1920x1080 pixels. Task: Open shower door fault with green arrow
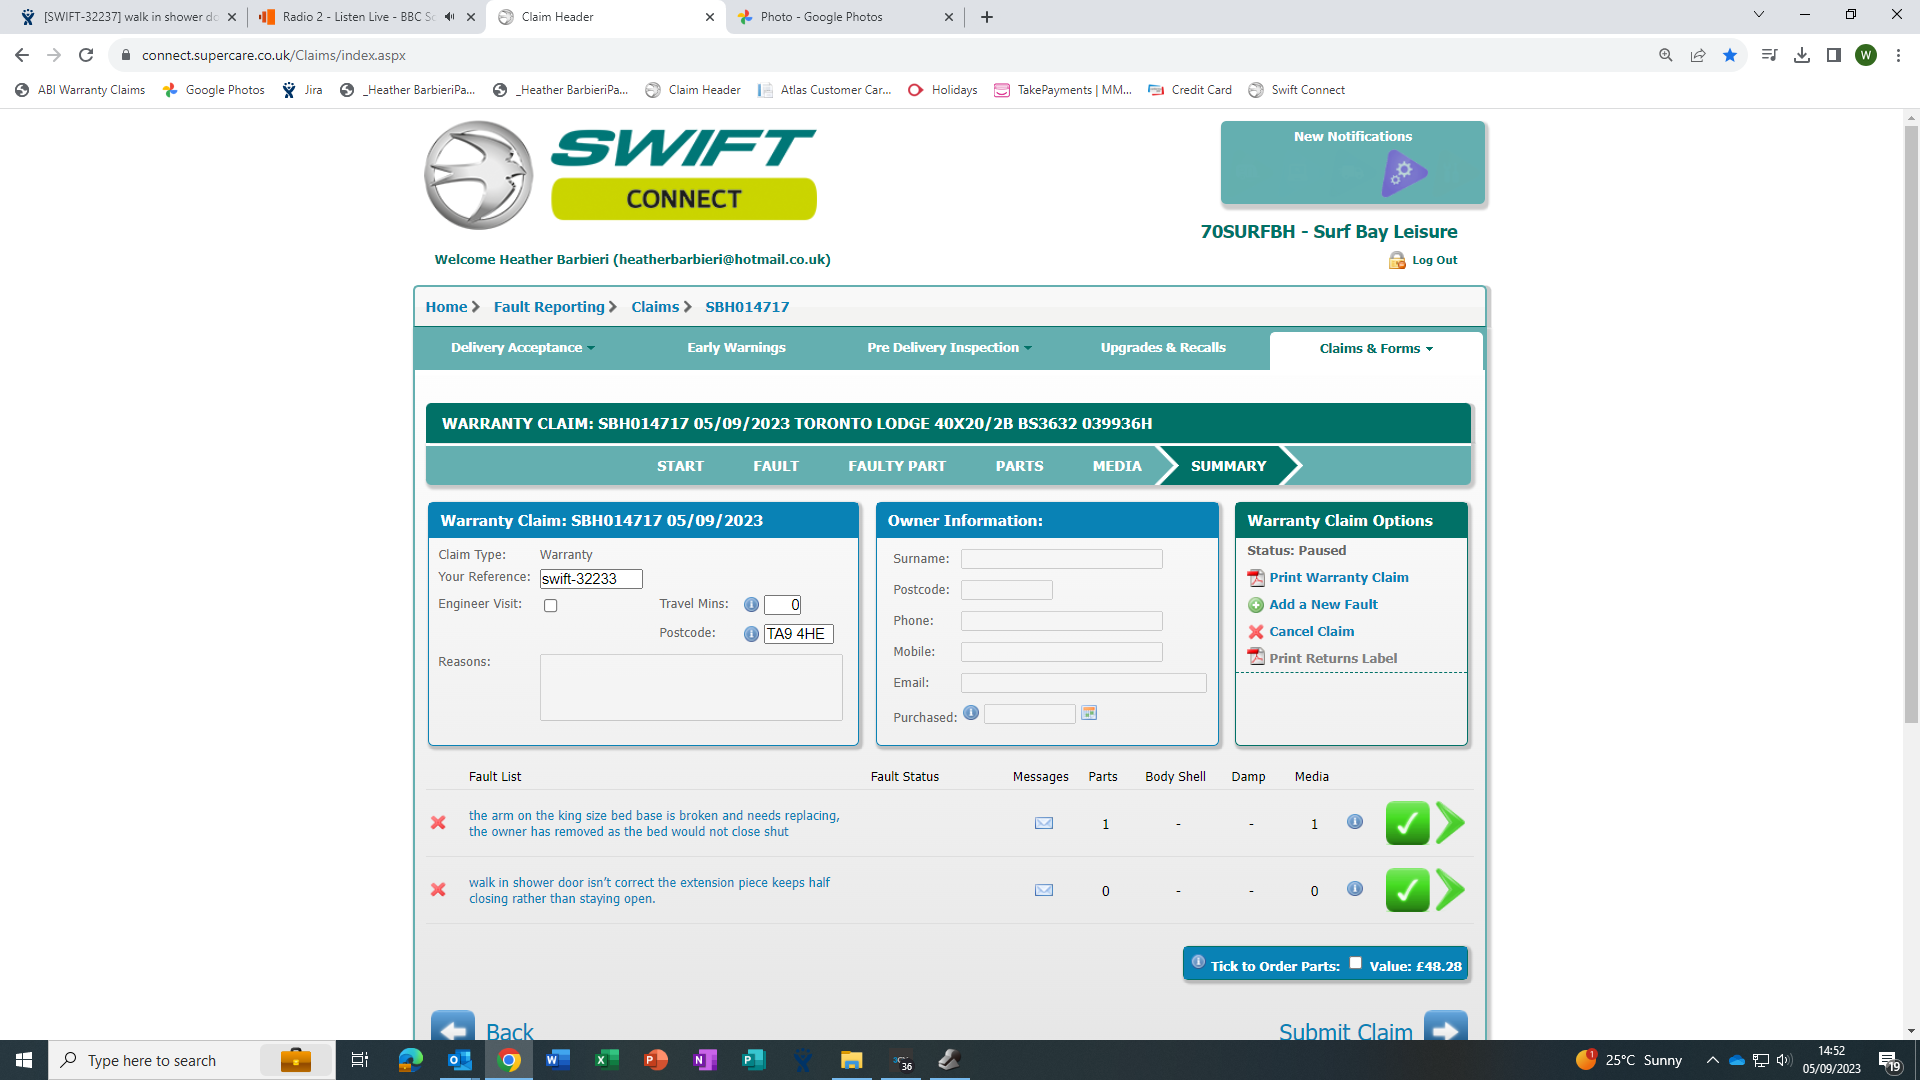[x=1449, y=890]
